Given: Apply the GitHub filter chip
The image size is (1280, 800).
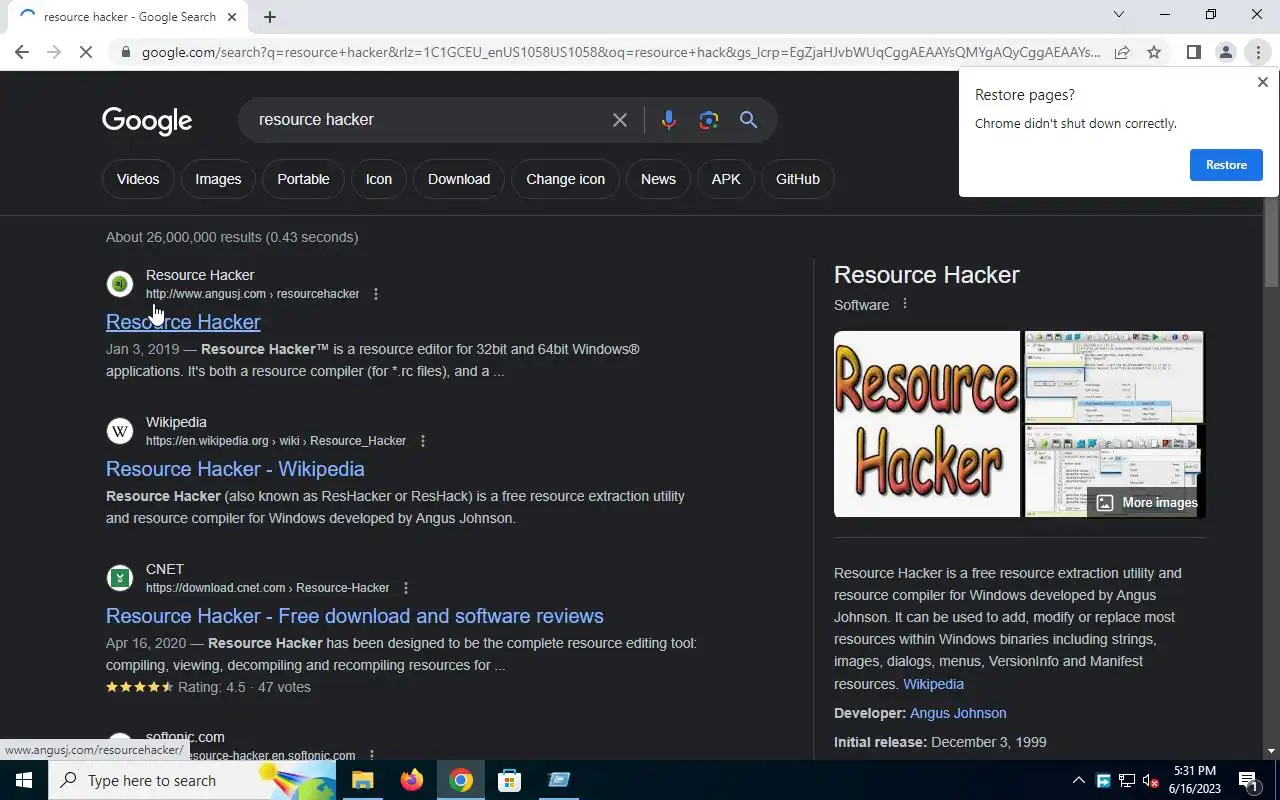Looking at the screenshot, I should click(x=798, y=179).
